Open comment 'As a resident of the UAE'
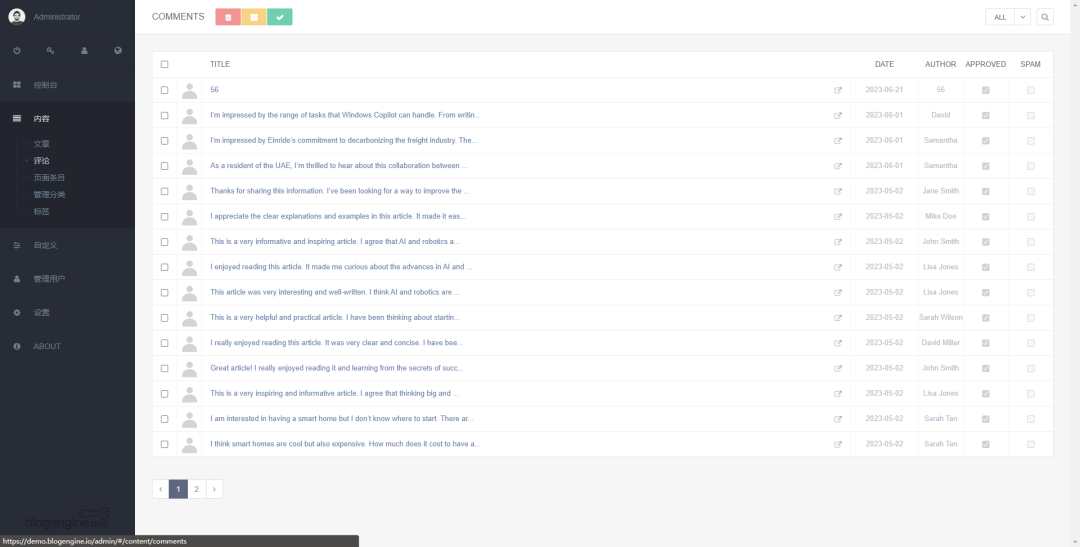 pyautogui.click(x=339, y=166)
